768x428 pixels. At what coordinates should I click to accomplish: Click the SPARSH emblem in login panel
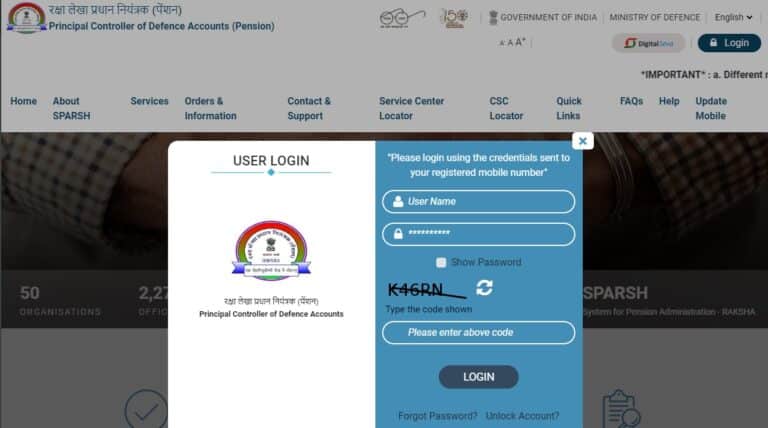[x=271, y=250]
